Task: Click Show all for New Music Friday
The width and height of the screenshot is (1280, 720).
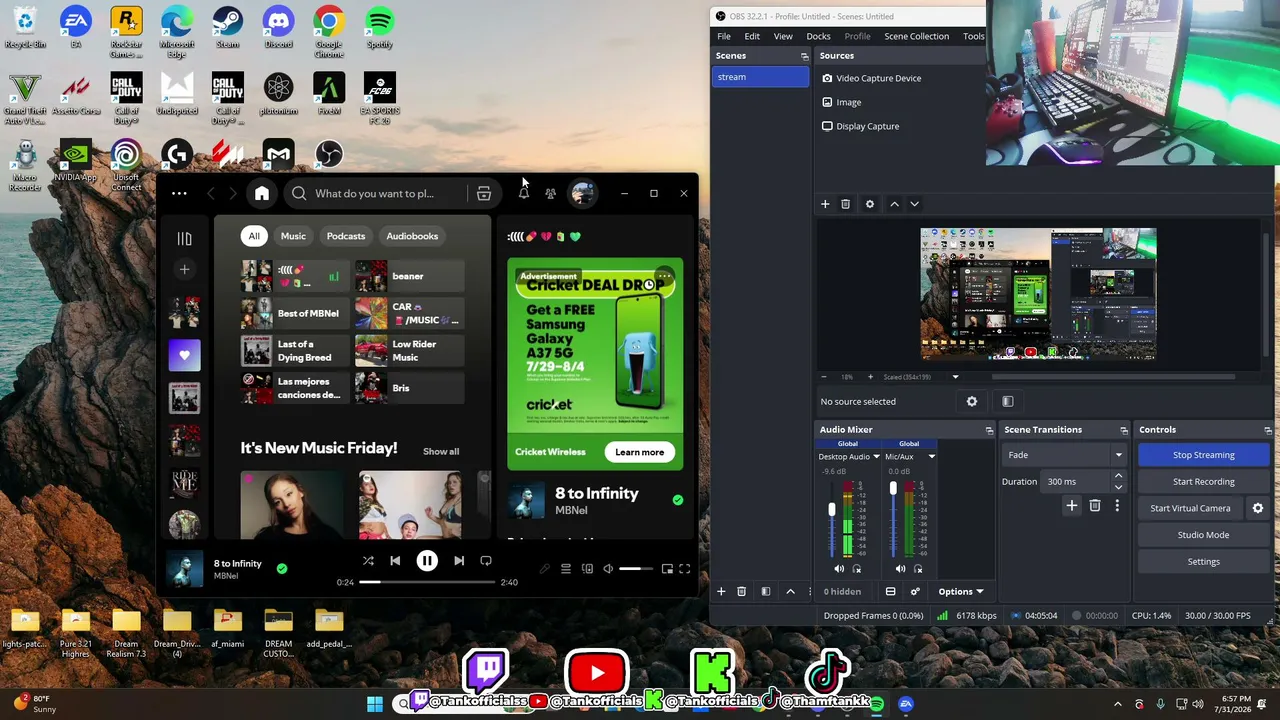Action: pos(441,452)
